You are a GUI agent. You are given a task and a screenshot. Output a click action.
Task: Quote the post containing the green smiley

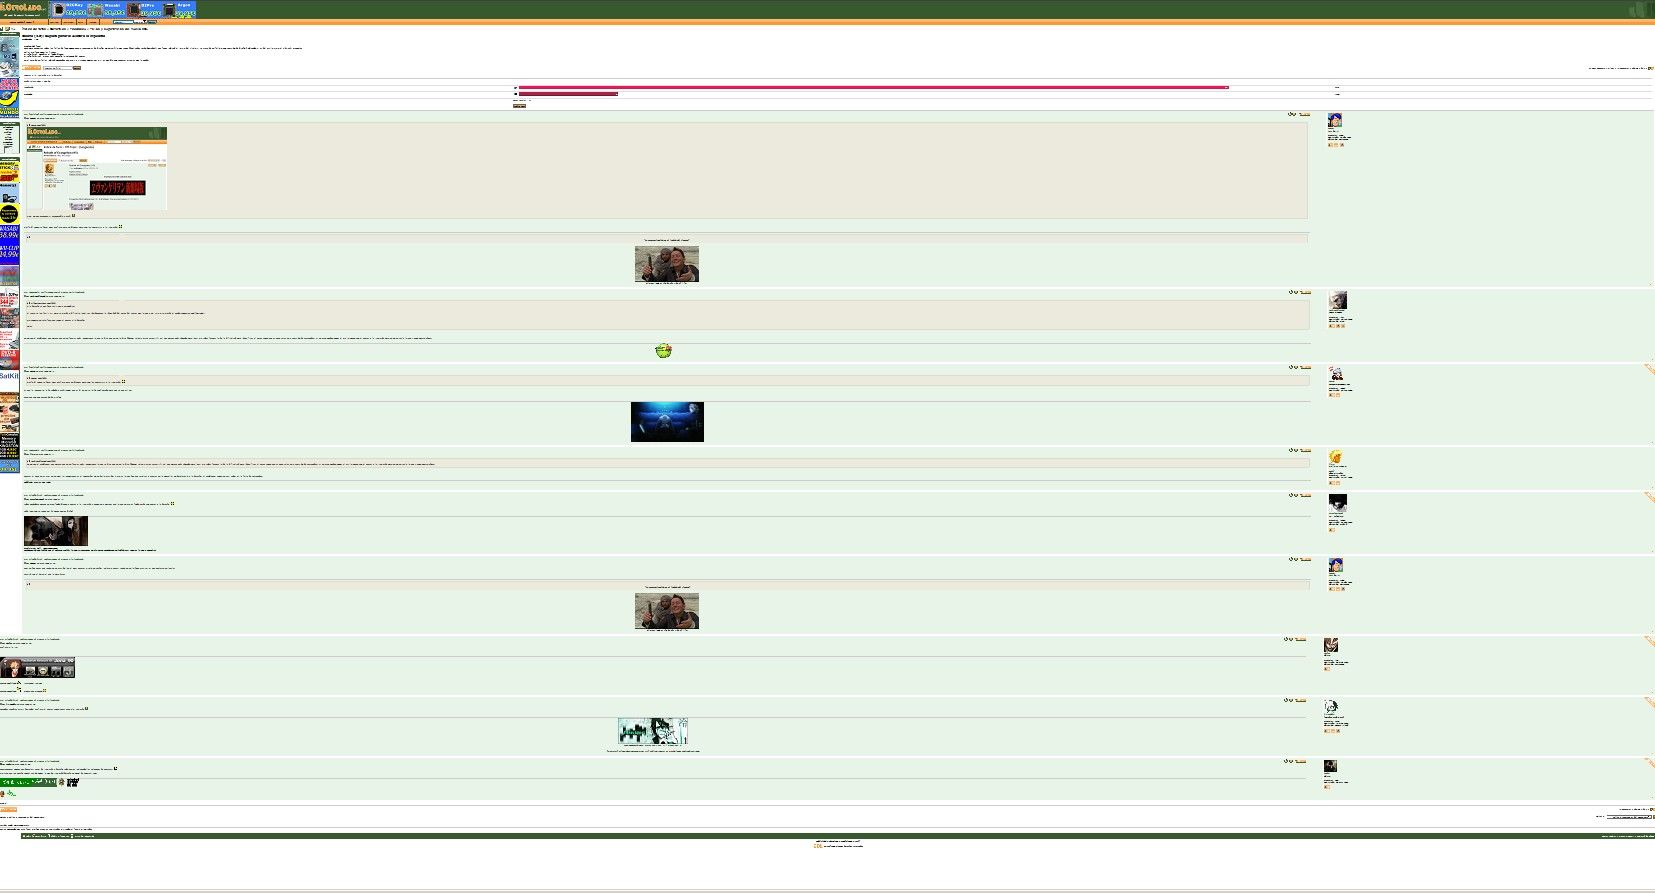tap(1305, 293)
